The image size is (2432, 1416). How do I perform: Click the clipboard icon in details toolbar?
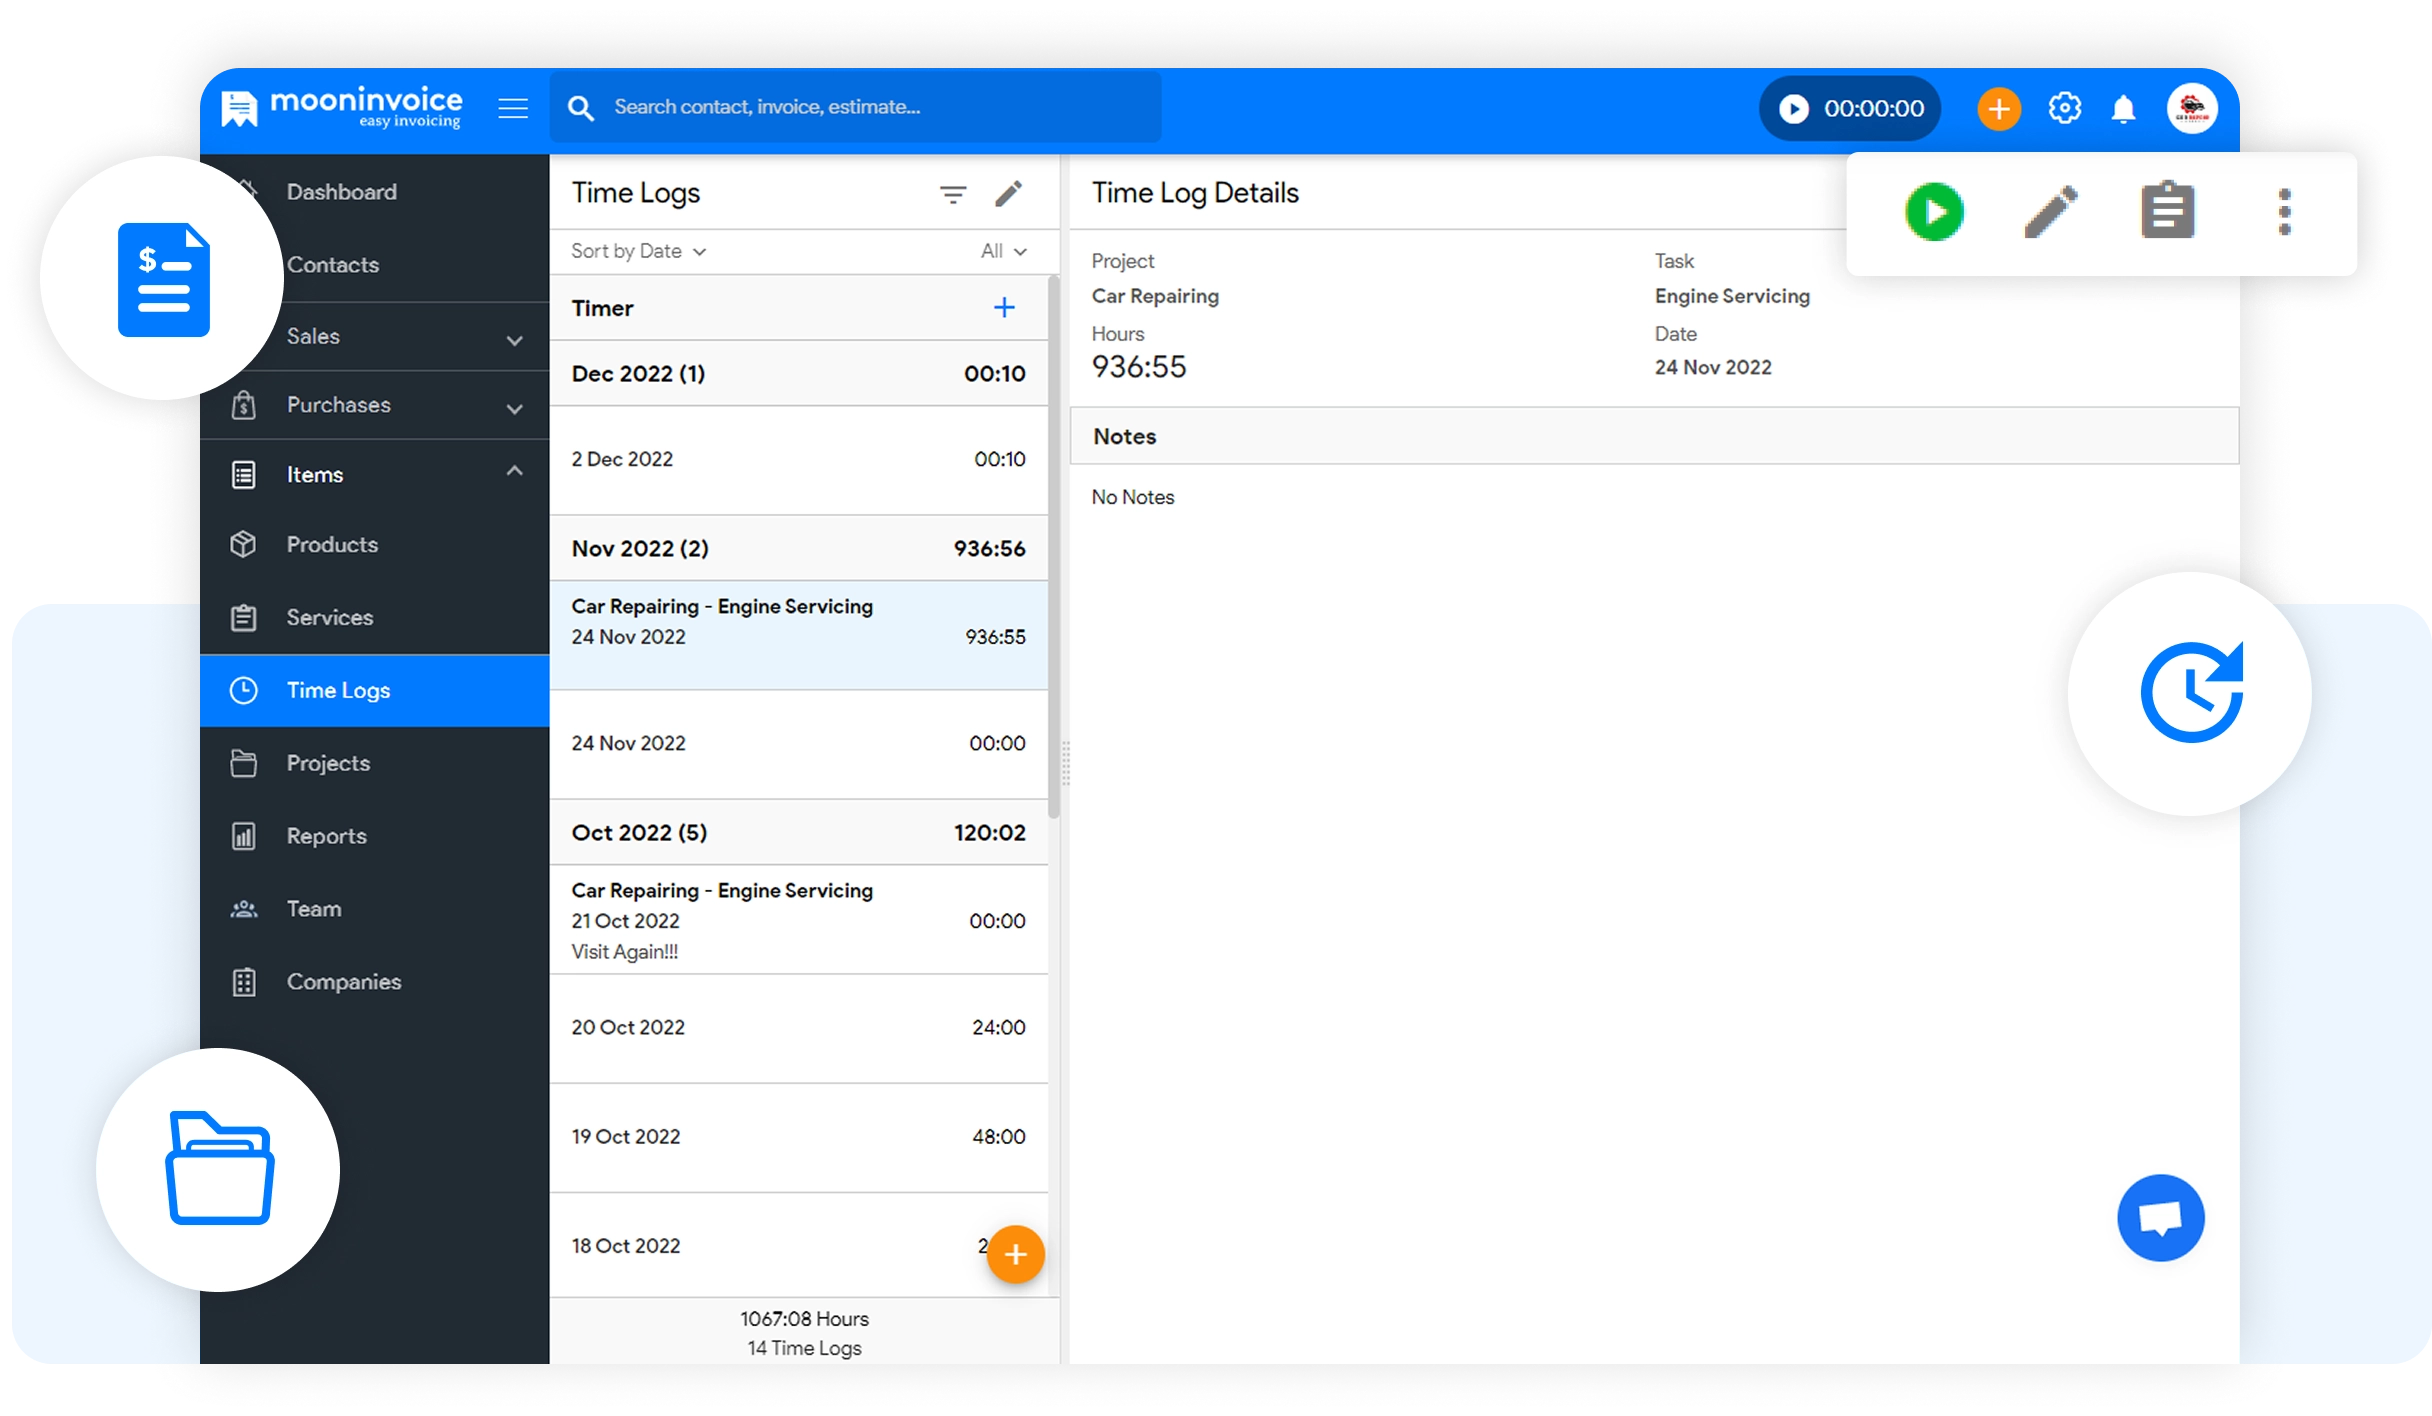2167,212
